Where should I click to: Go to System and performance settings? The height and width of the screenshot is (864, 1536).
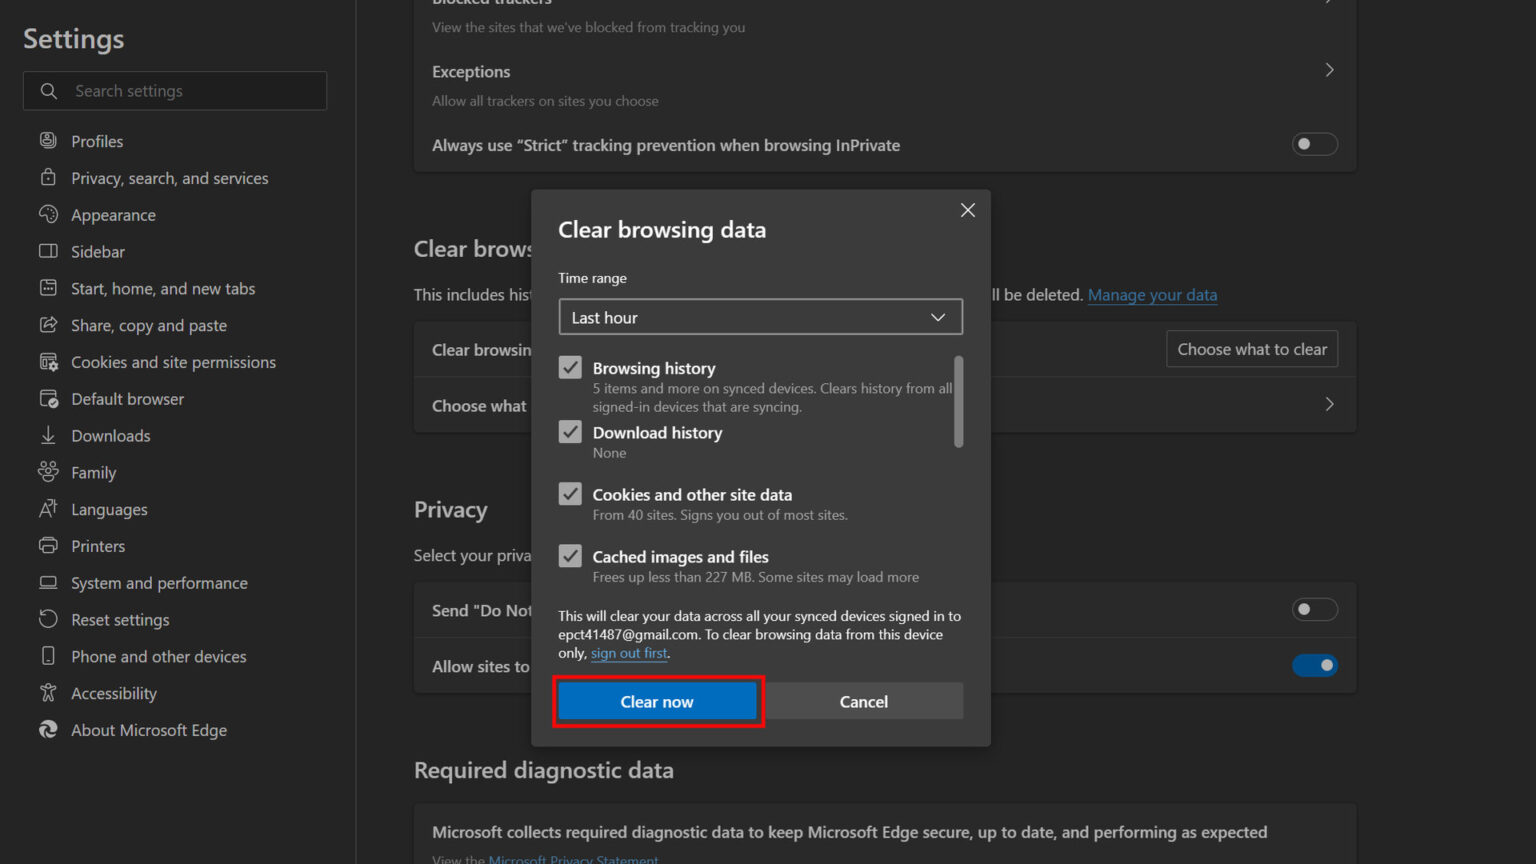tap(159, 582)
